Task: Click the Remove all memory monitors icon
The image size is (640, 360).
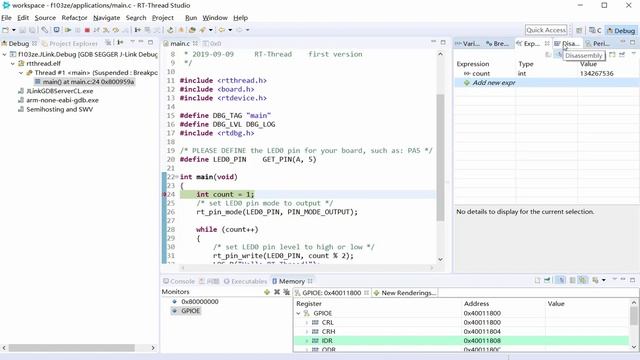Action: (x=286, y=292)
